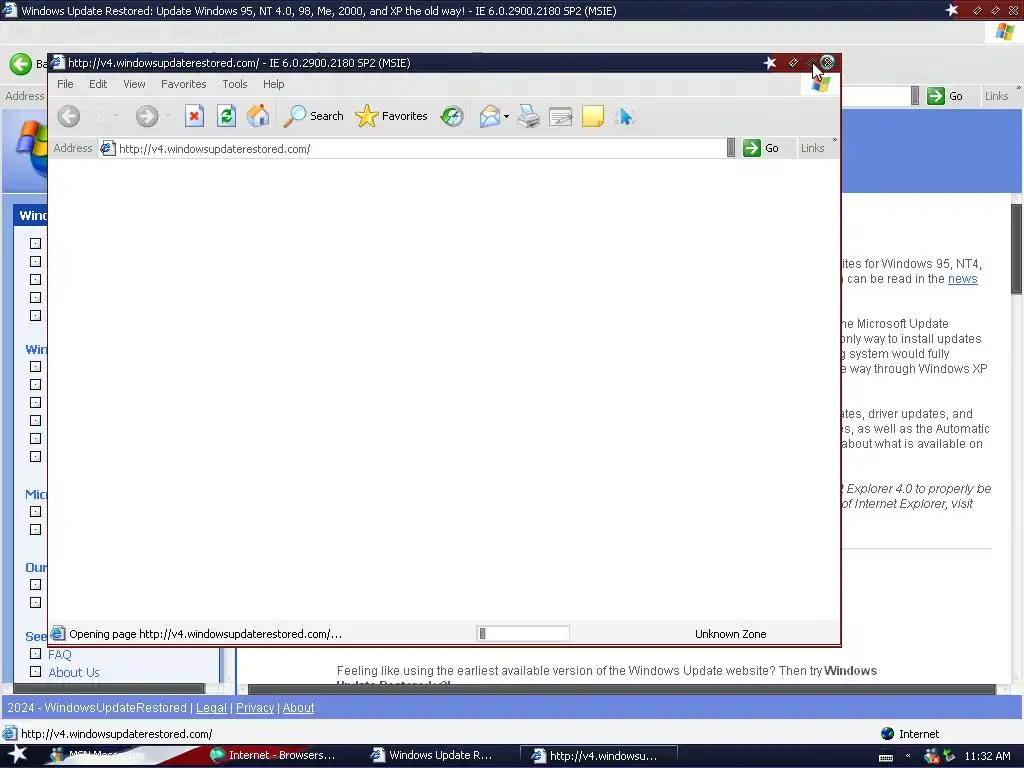Click the Go button in the background window

click(944, 96)
